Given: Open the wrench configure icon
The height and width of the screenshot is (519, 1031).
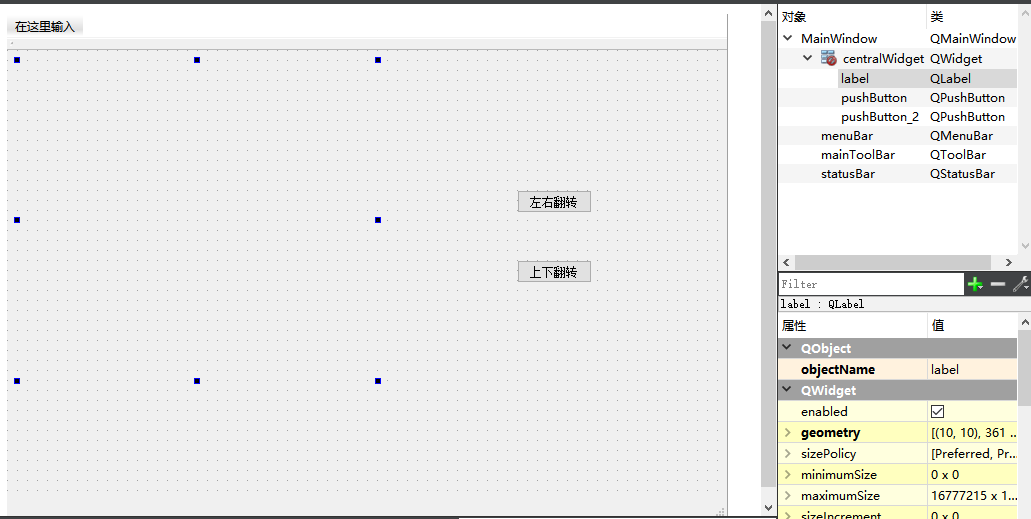Looking at the screenshot, I should coord(1020,284).
